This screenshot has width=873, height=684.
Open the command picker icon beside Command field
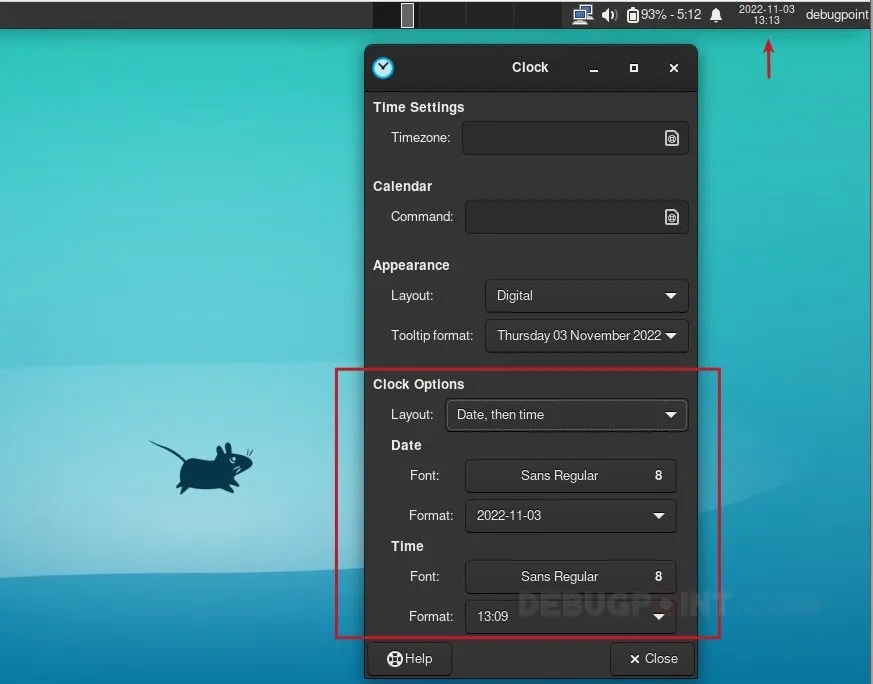coord(672,217)
